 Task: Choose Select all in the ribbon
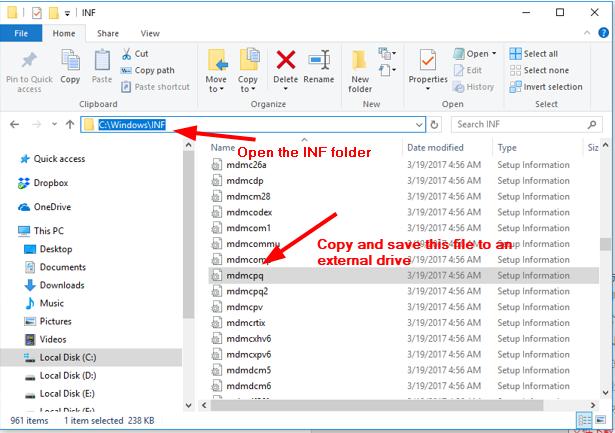tap(534, 54)
